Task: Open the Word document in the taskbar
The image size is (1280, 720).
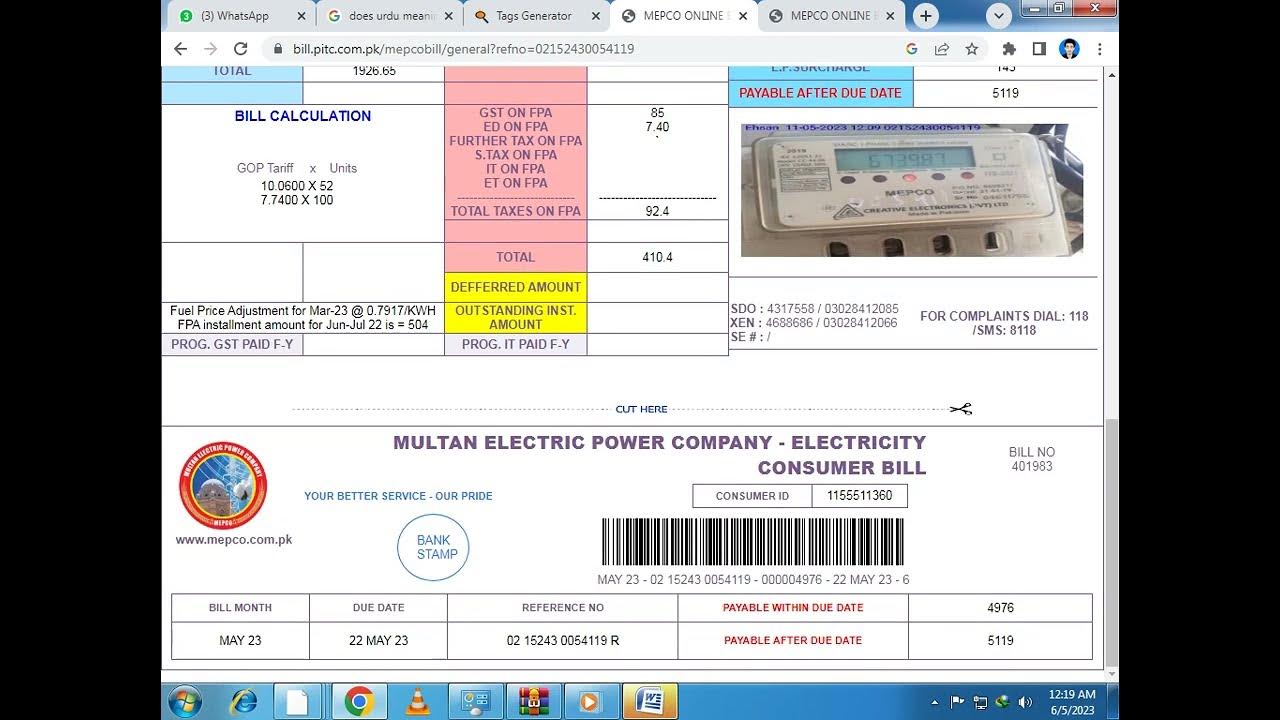Action: click(649, 702)
